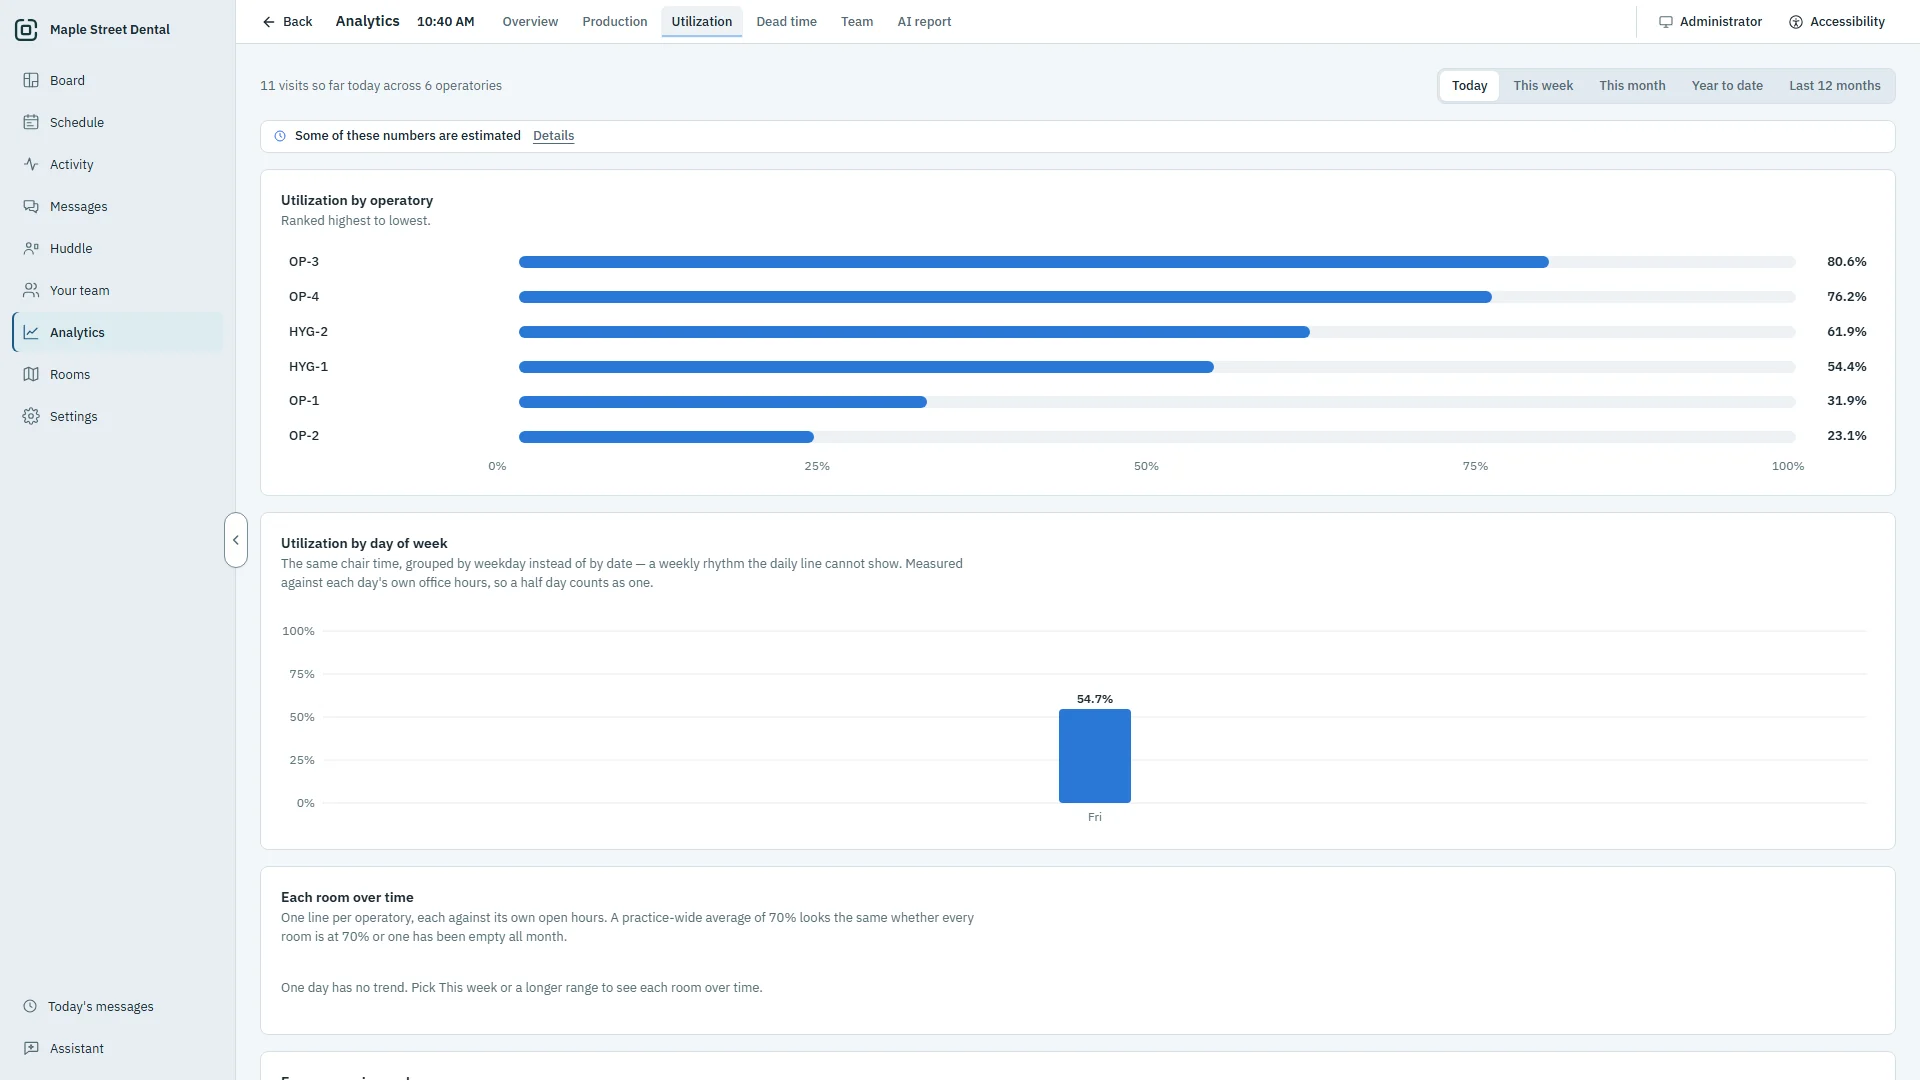Open Today's messages clock icon
Screen dimensions: 1920x1080
(x=30, y=1006)
